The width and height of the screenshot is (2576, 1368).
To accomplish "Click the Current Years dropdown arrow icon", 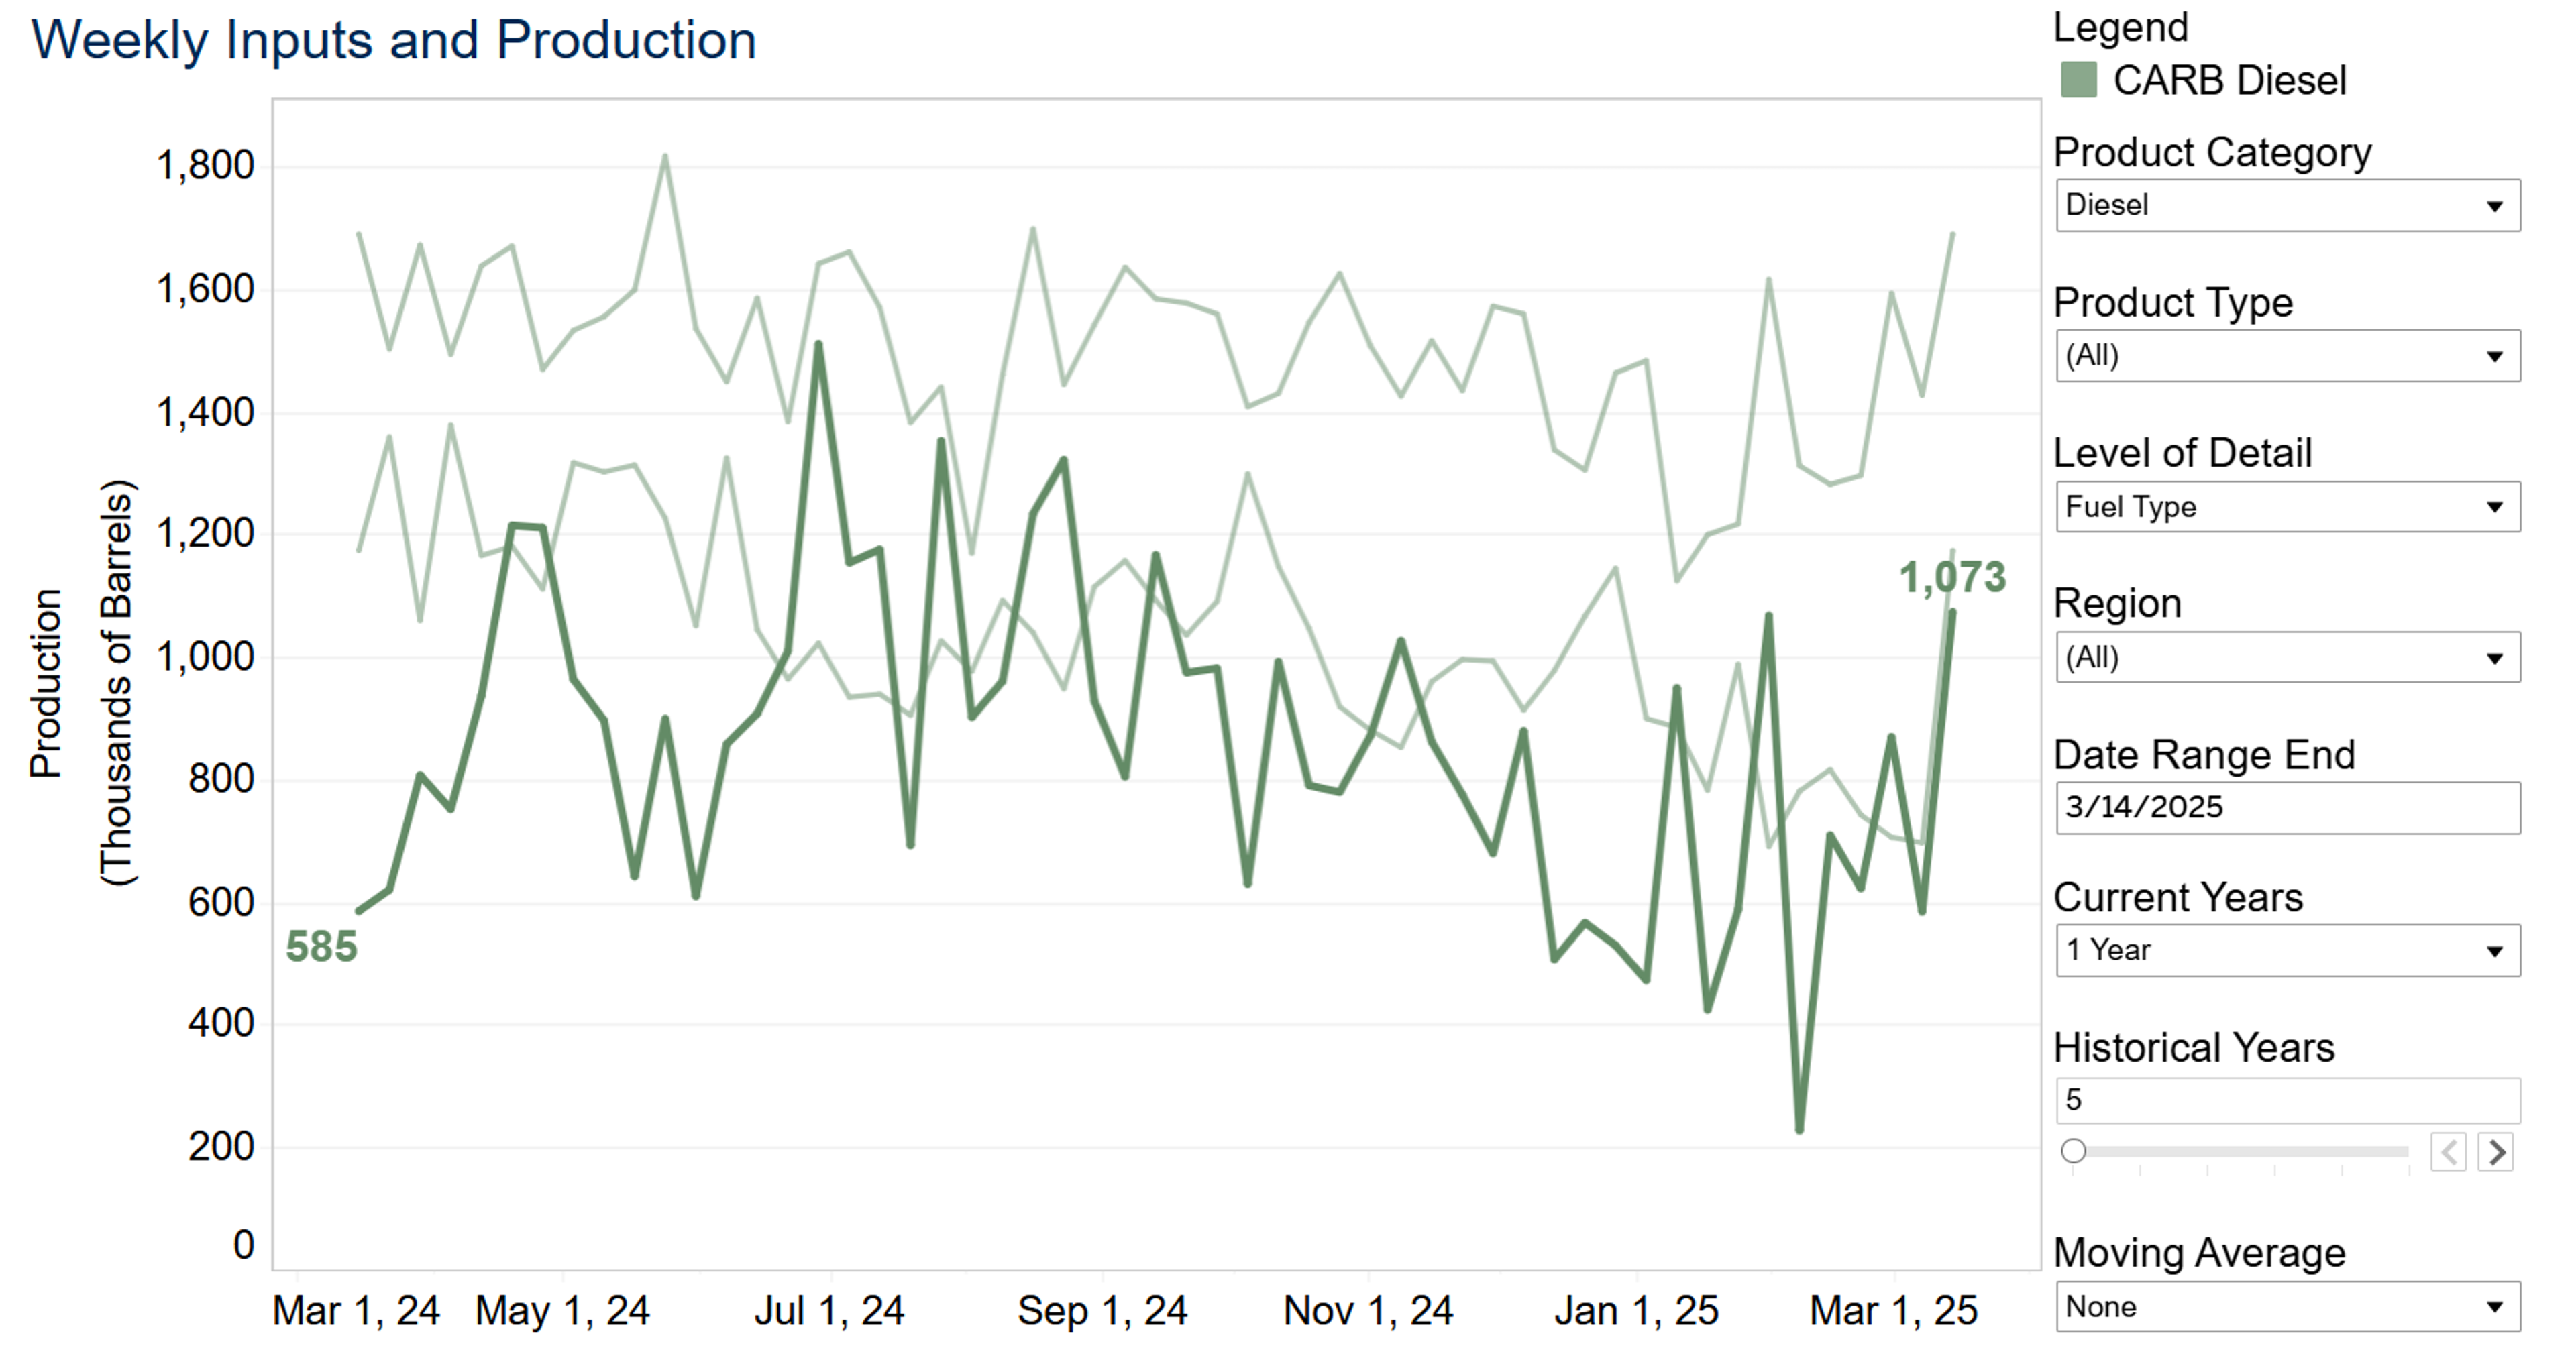I will click(2495, 951).
